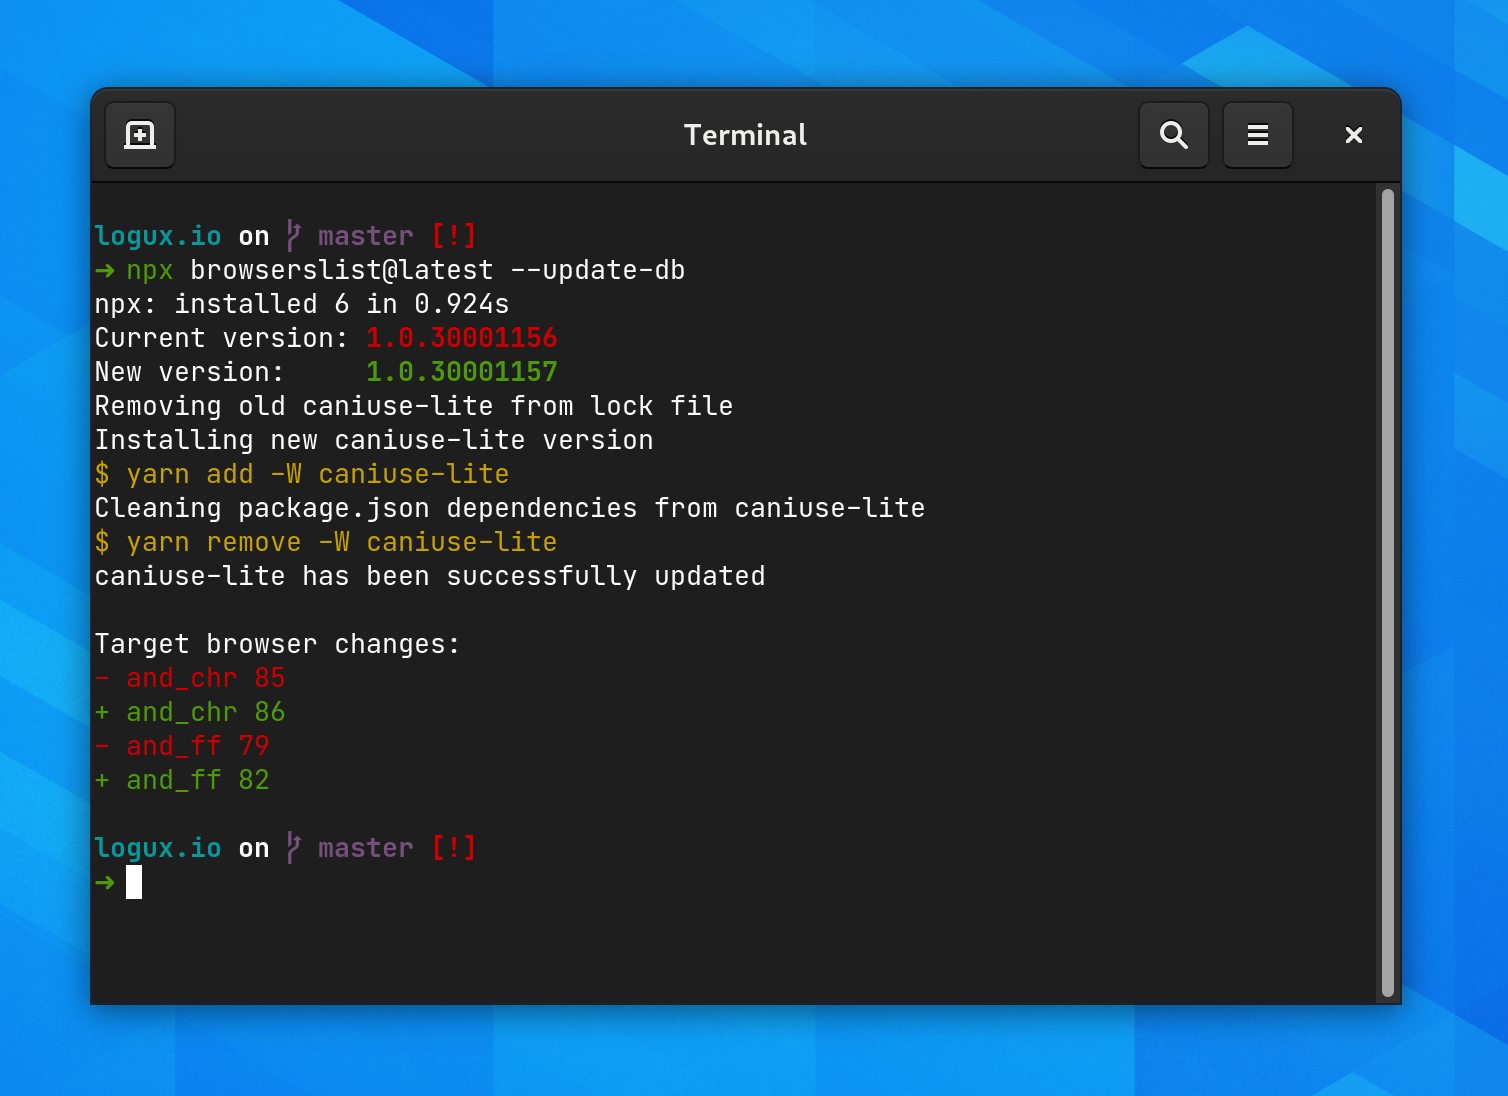Click the npx browserslist@latest --update-db command
Image resolution: width=1508 pixels, height=1096 pixels.
tap(405, 270)
